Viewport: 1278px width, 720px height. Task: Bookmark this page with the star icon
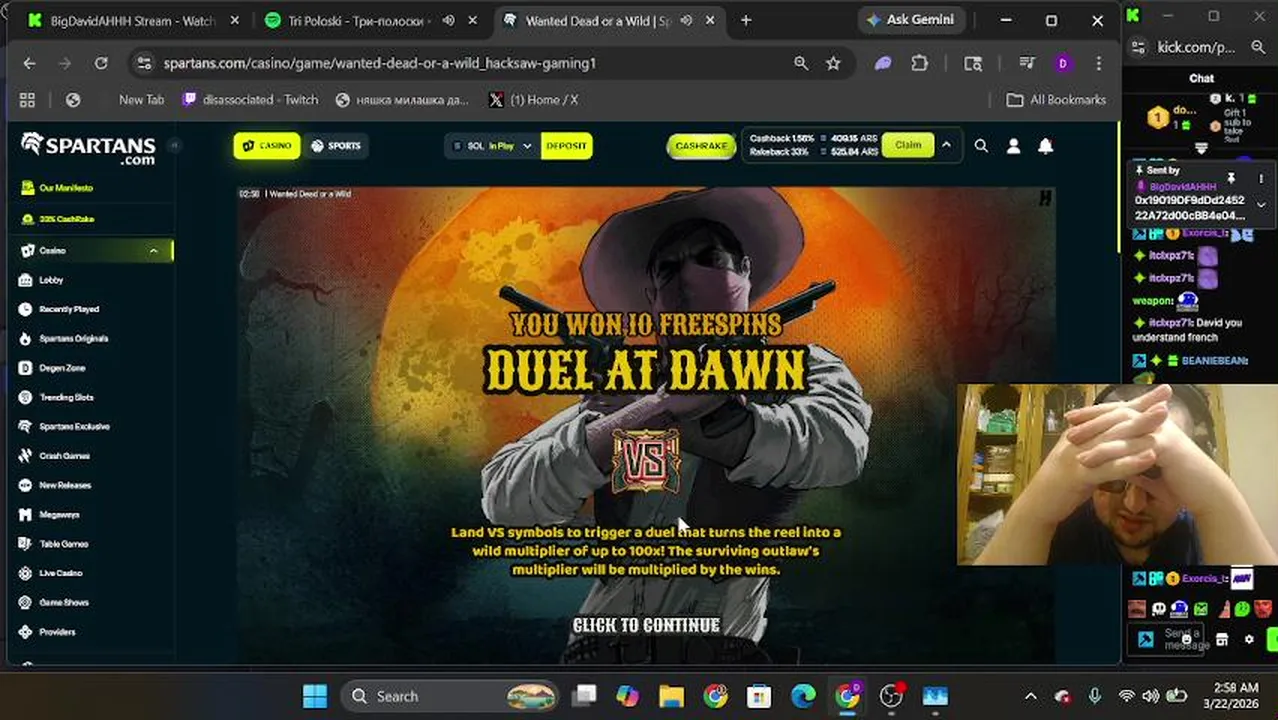(x=833, y=63)
